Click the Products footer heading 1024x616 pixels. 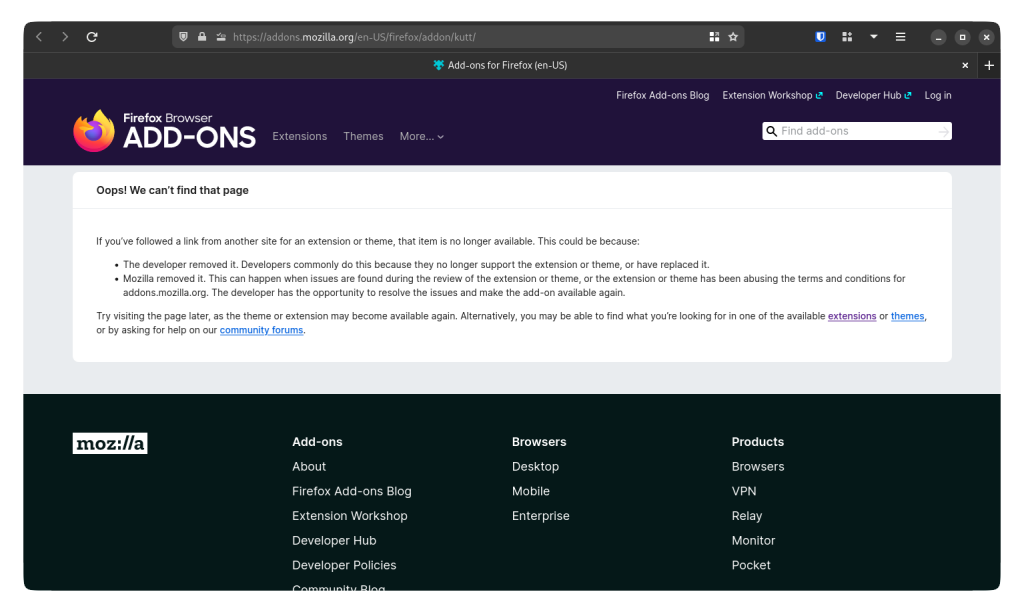pyautogui.click(x=758, y=442)
